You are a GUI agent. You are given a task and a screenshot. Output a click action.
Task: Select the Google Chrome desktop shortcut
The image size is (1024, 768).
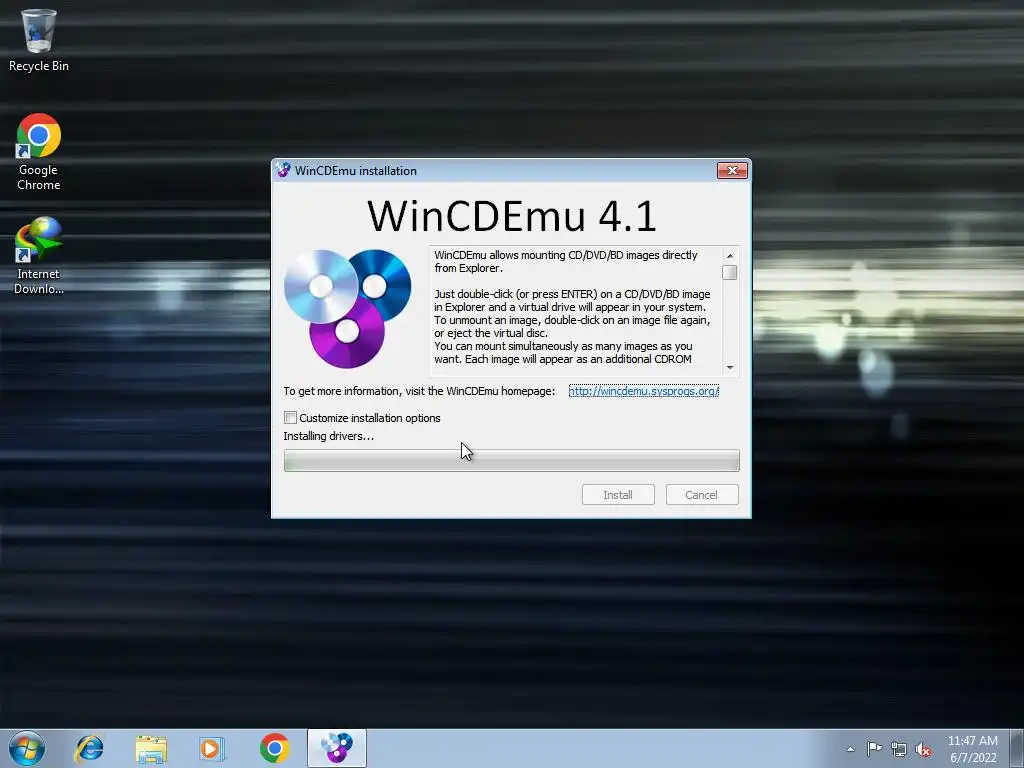click(38, 152)
